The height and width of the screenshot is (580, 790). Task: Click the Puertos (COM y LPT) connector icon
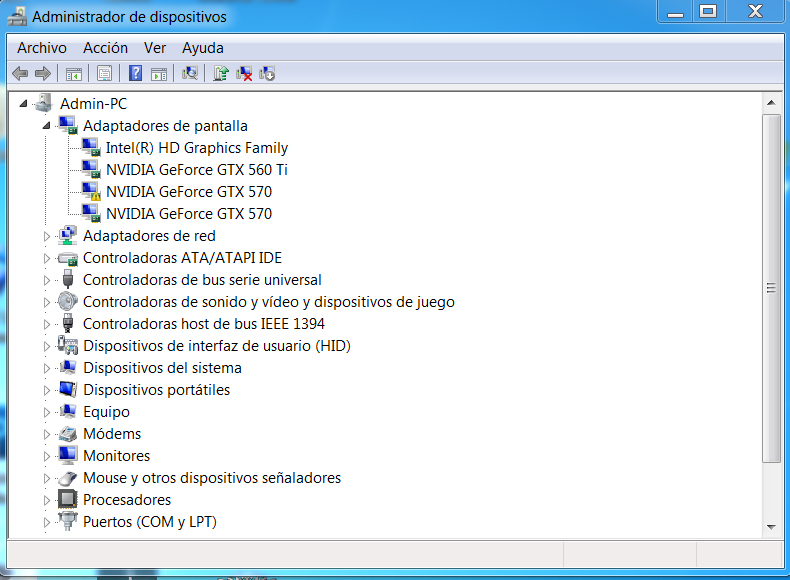pos(68,521)
